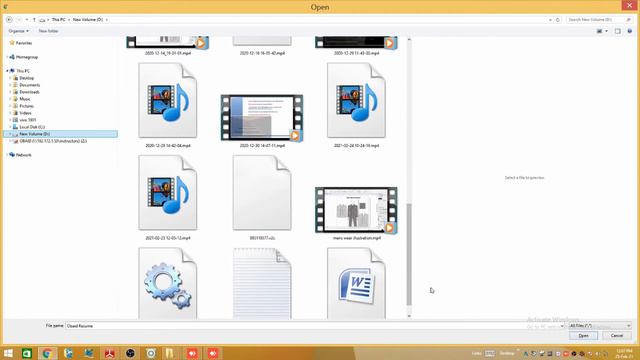Open the view options dropdown arrow
Image resolution: width=640 pixels, height=360 pixels.
point(607,31)
